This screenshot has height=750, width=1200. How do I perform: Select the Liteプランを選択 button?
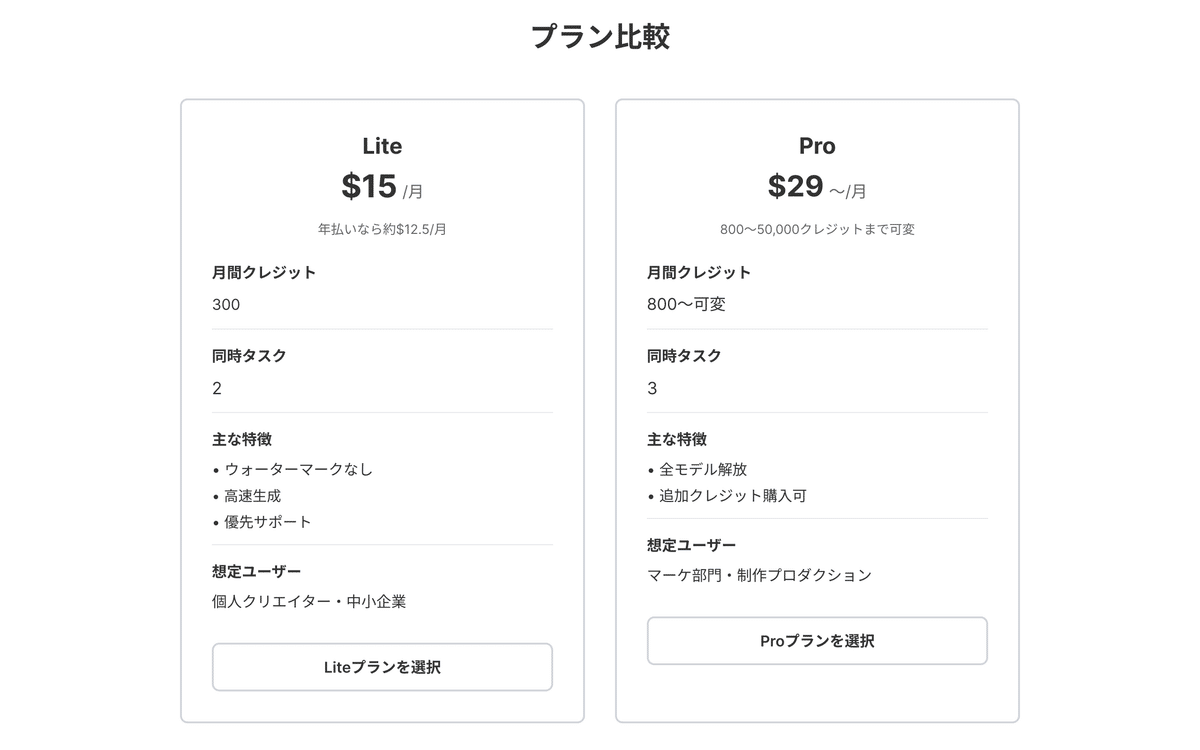(382, 667)
